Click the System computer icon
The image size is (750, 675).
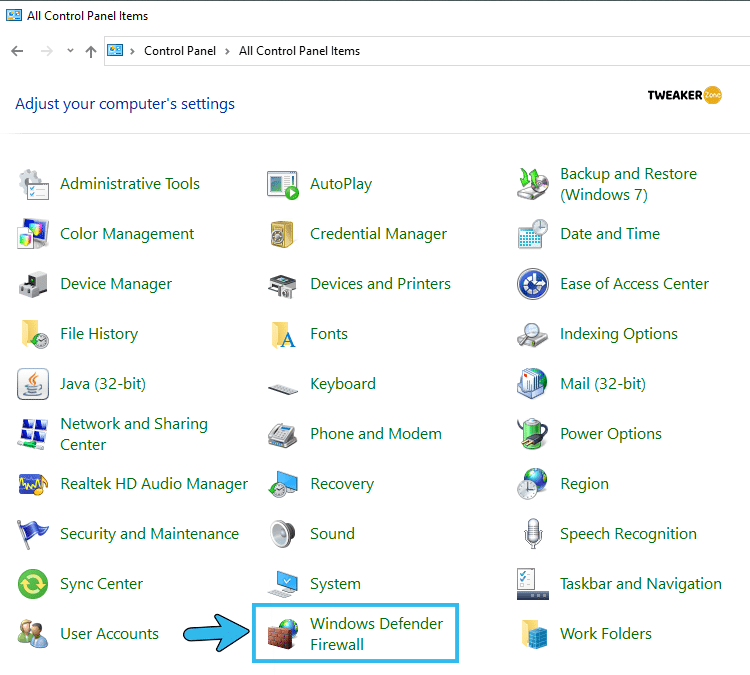click(x=283, y=584)
